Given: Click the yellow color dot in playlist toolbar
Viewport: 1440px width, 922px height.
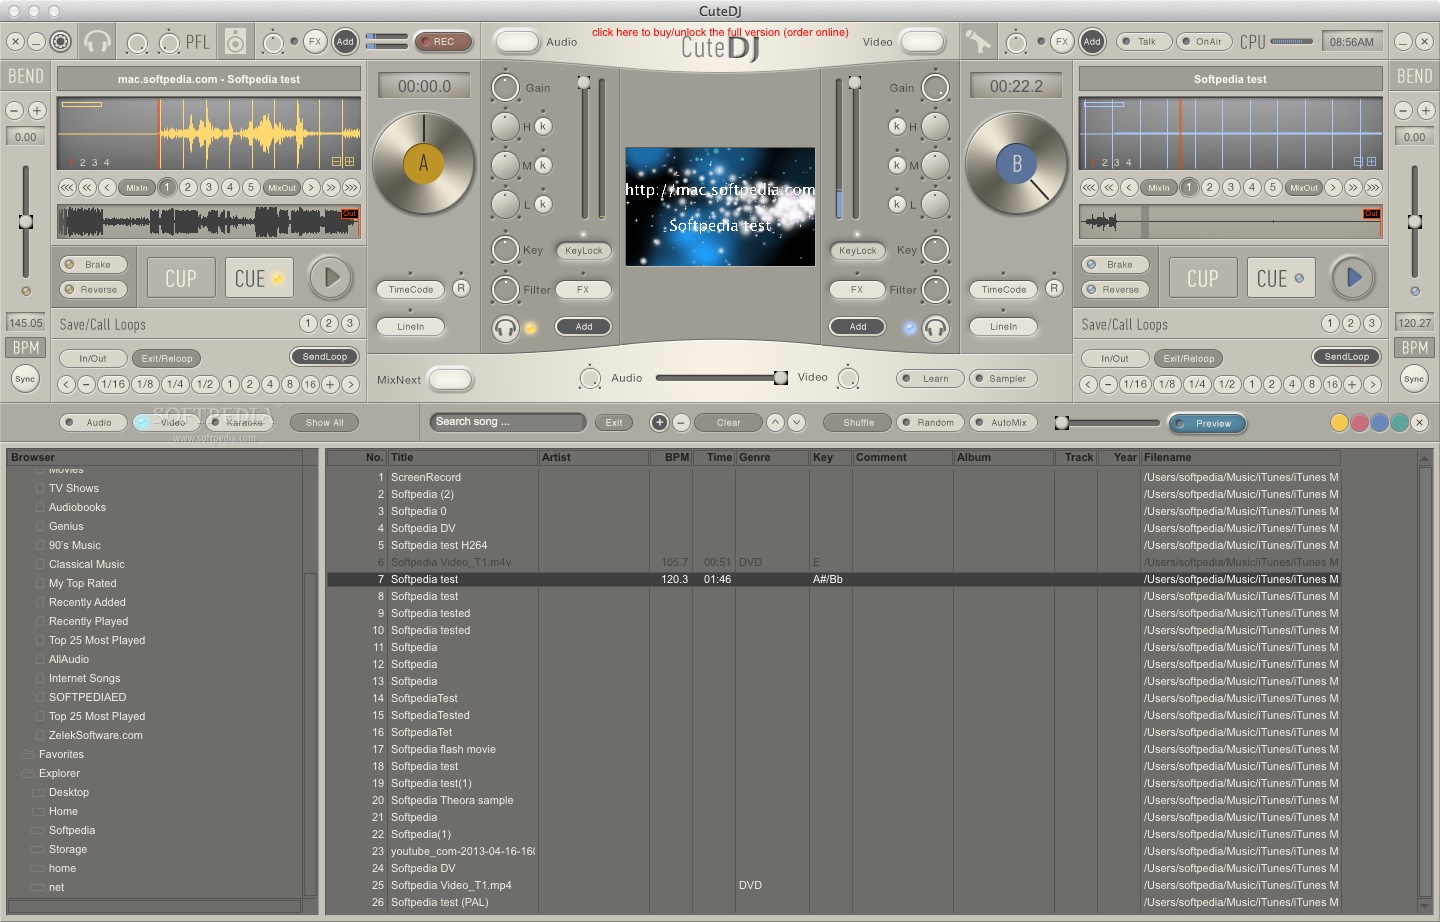Looking at the screenshot, I should tap(1339, 423).
